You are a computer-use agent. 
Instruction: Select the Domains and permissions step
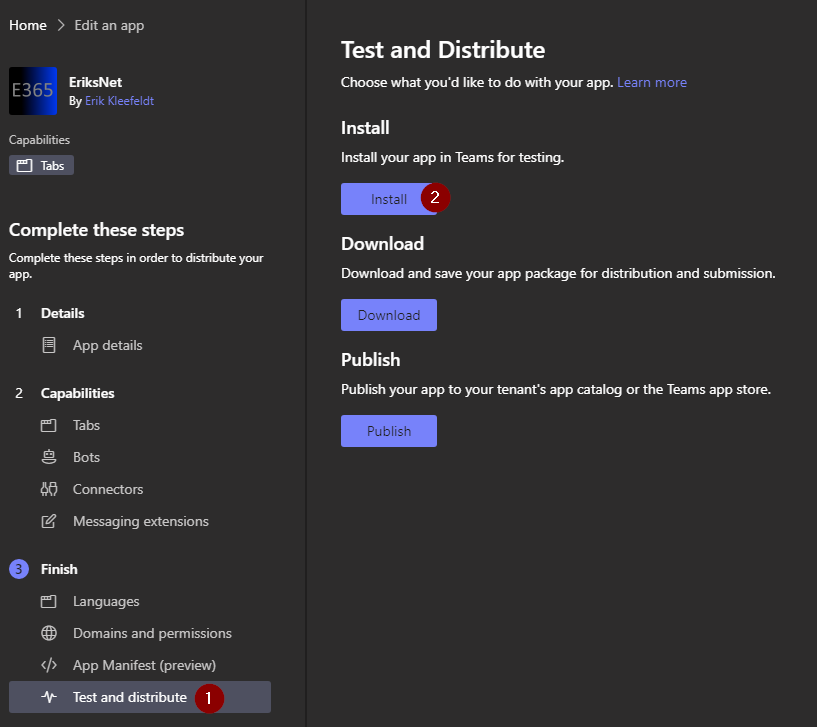[152, 633]
